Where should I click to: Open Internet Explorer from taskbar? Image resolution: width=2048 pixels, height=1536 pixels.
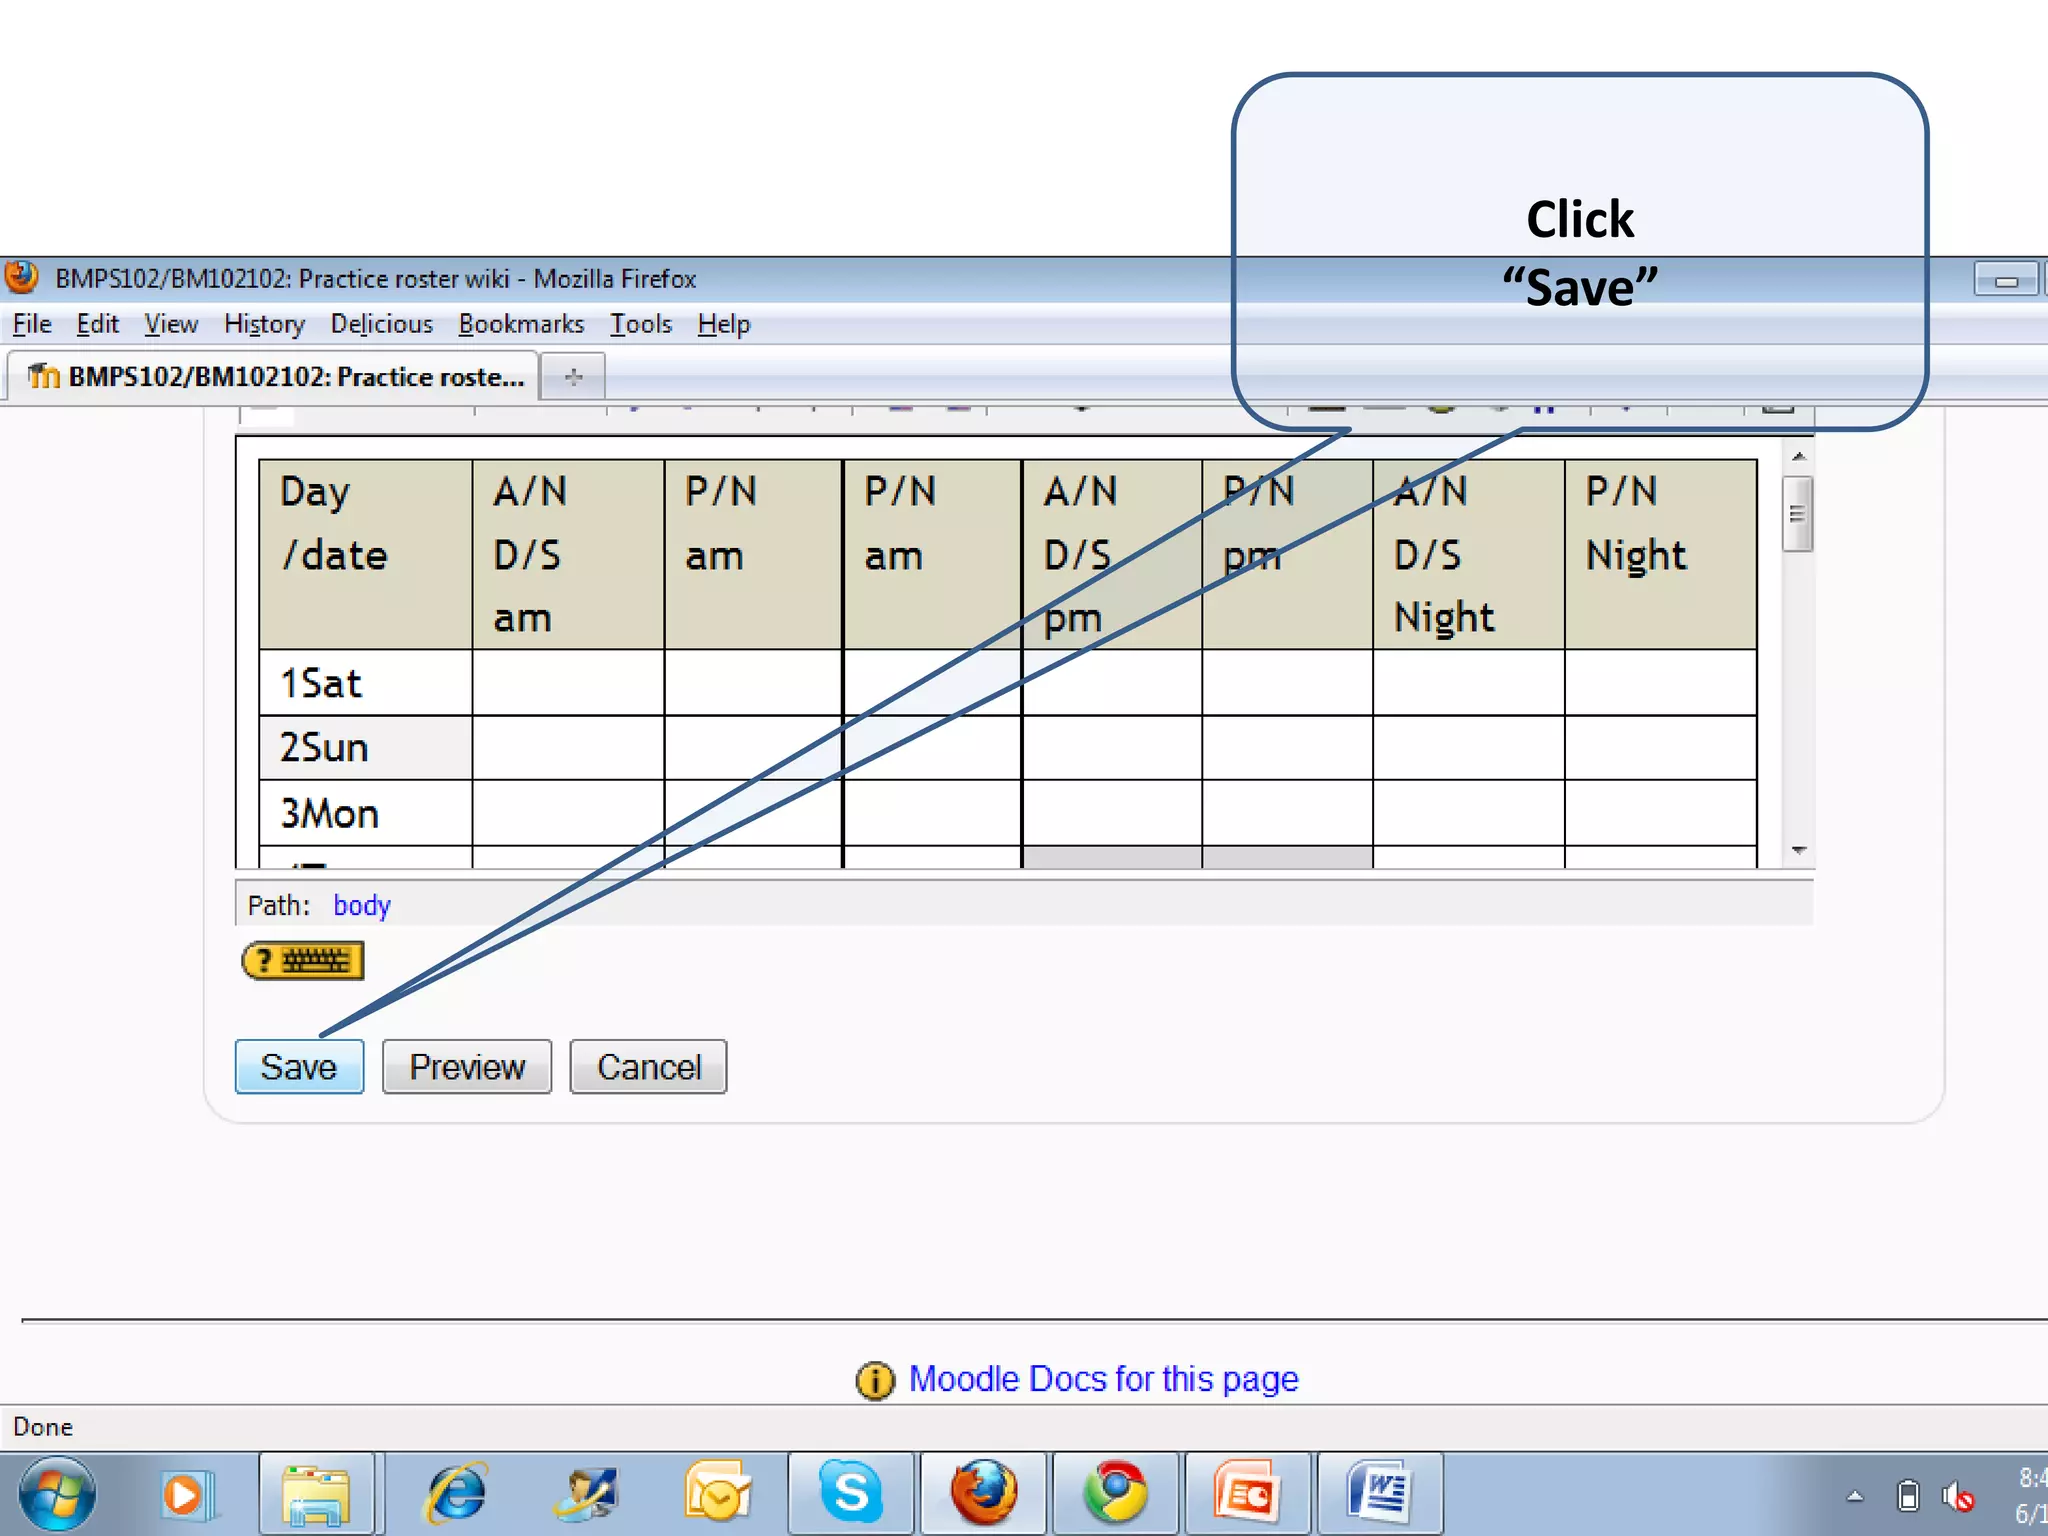click(456, 1494)
